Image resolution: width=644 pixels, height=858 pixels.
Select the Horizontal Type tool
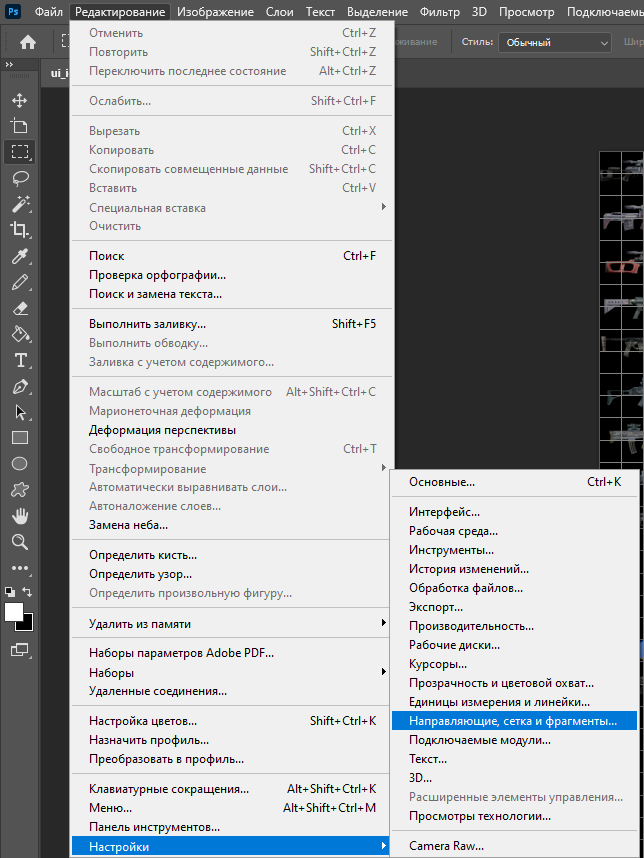pyautogui.click(x=20, y=360)
